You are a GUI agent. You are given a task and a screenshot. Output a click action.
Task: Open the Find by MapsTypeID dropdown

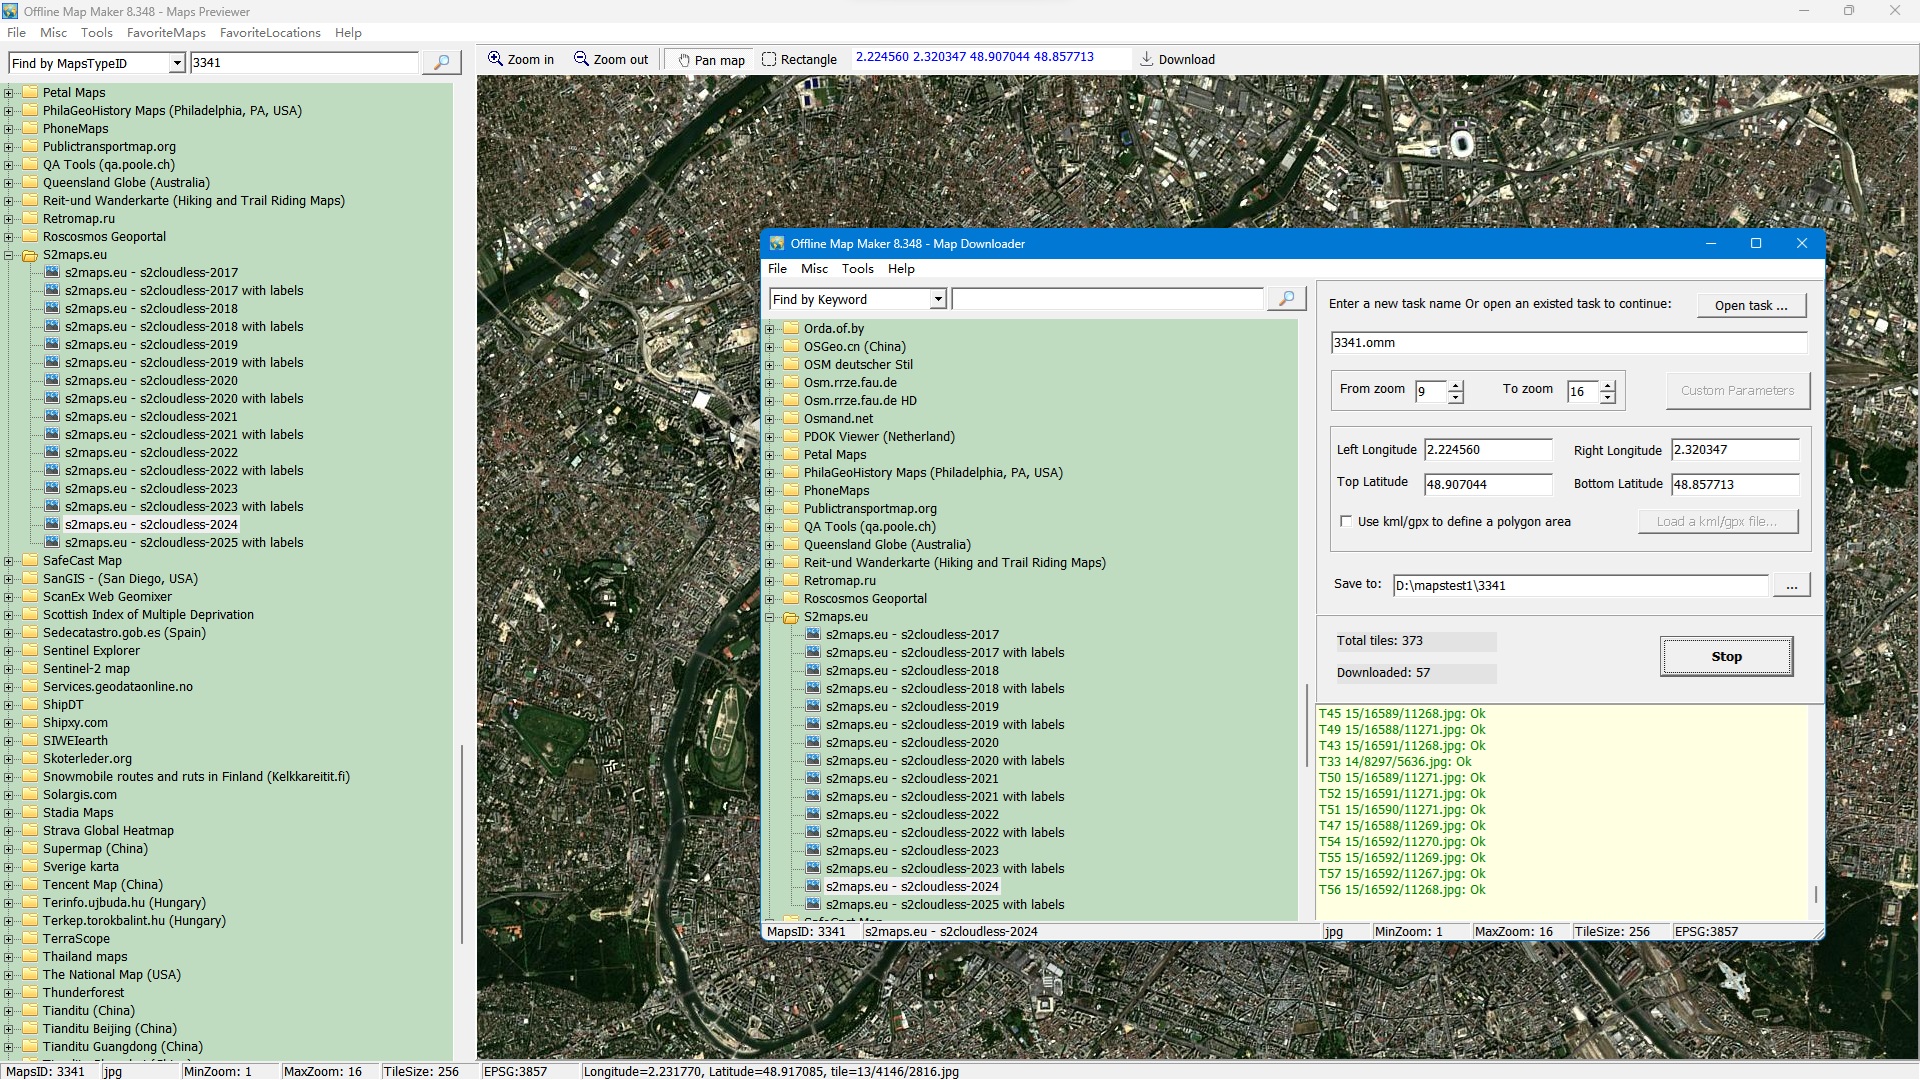(177, 63)
